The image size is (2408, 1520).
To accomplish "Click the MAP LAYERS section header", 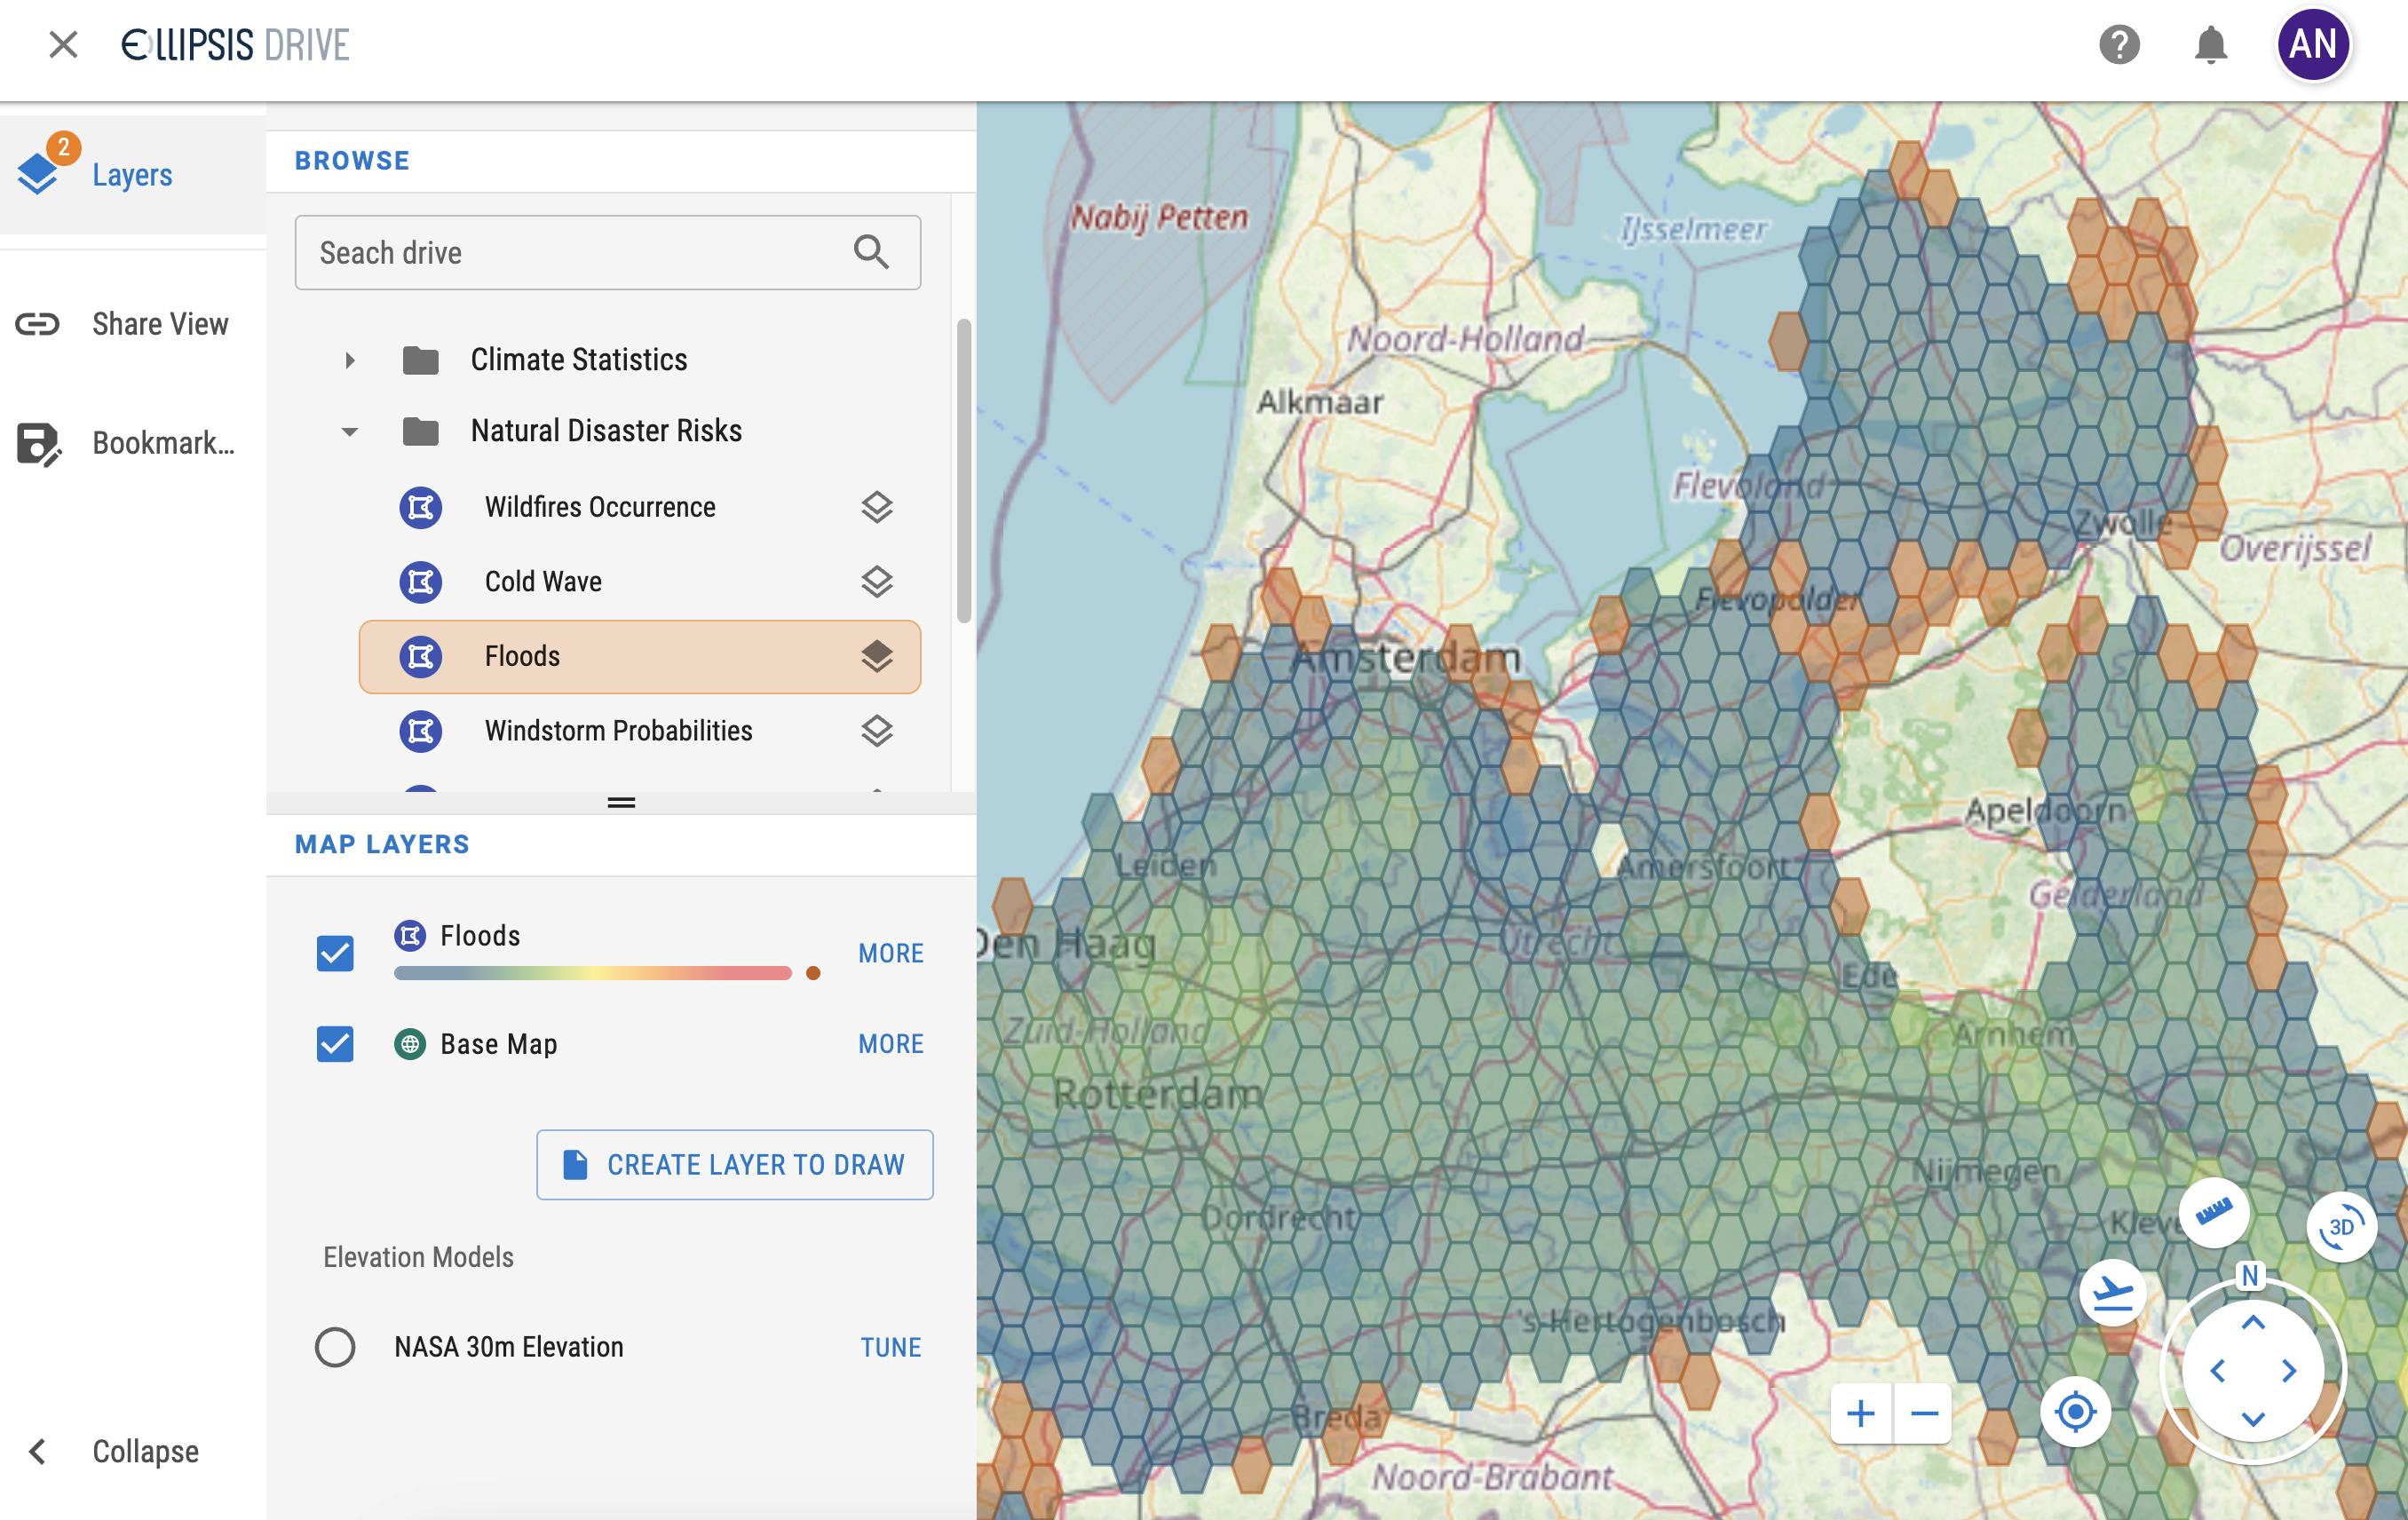I will click(x=382, y=844).
